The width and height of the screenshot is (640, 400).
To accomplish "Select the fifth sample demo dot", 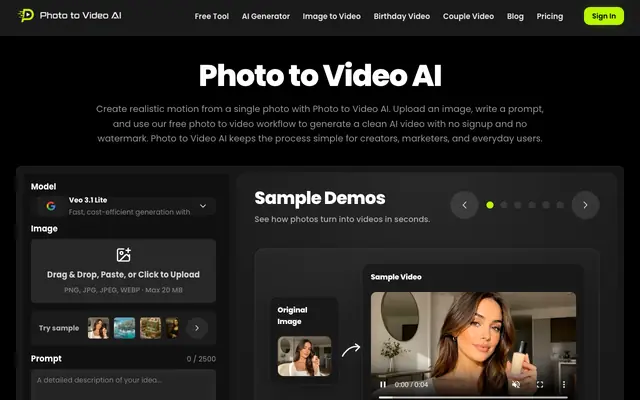I will pyautogui.click(x=546, y=205).
